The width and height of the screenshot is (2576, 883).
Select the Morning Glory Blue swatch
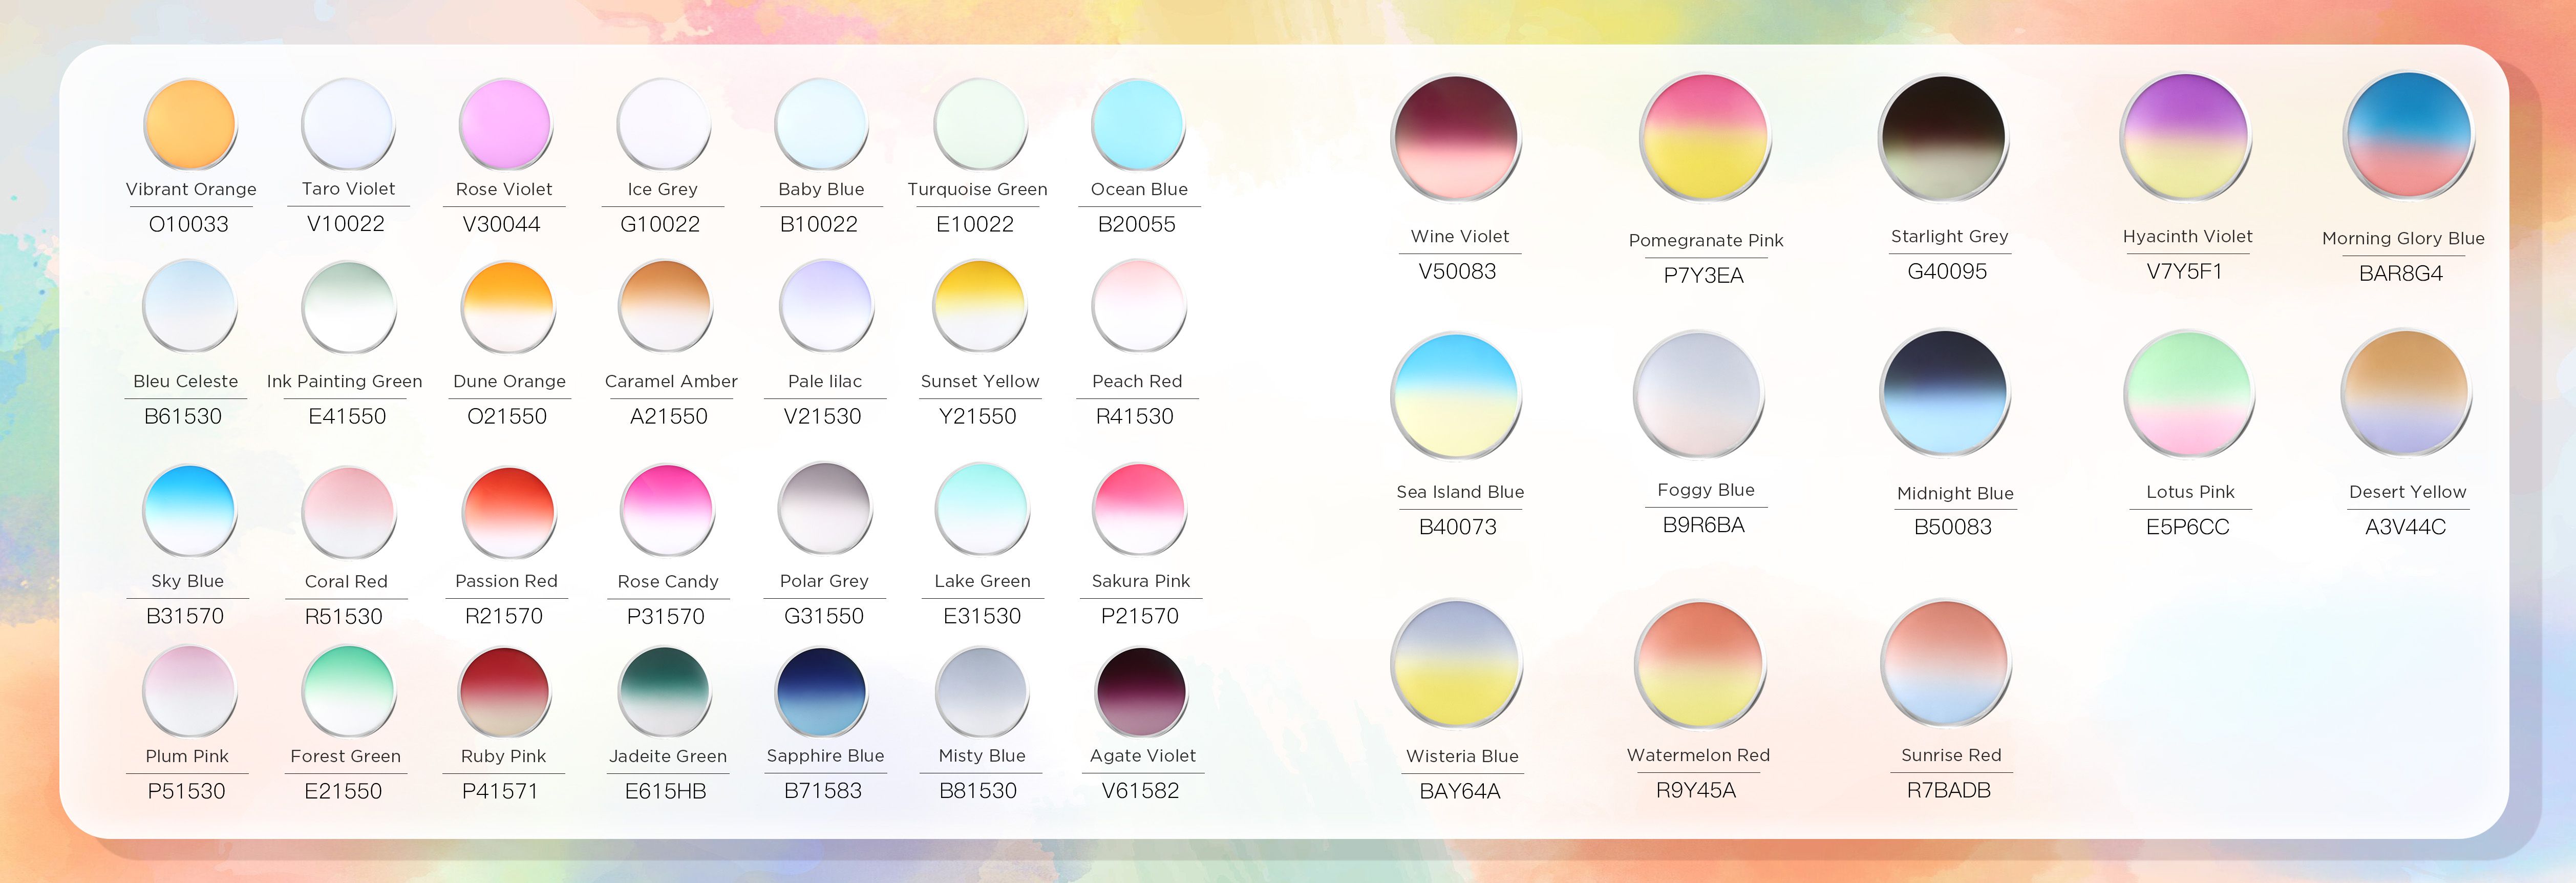click(2409, 136)
